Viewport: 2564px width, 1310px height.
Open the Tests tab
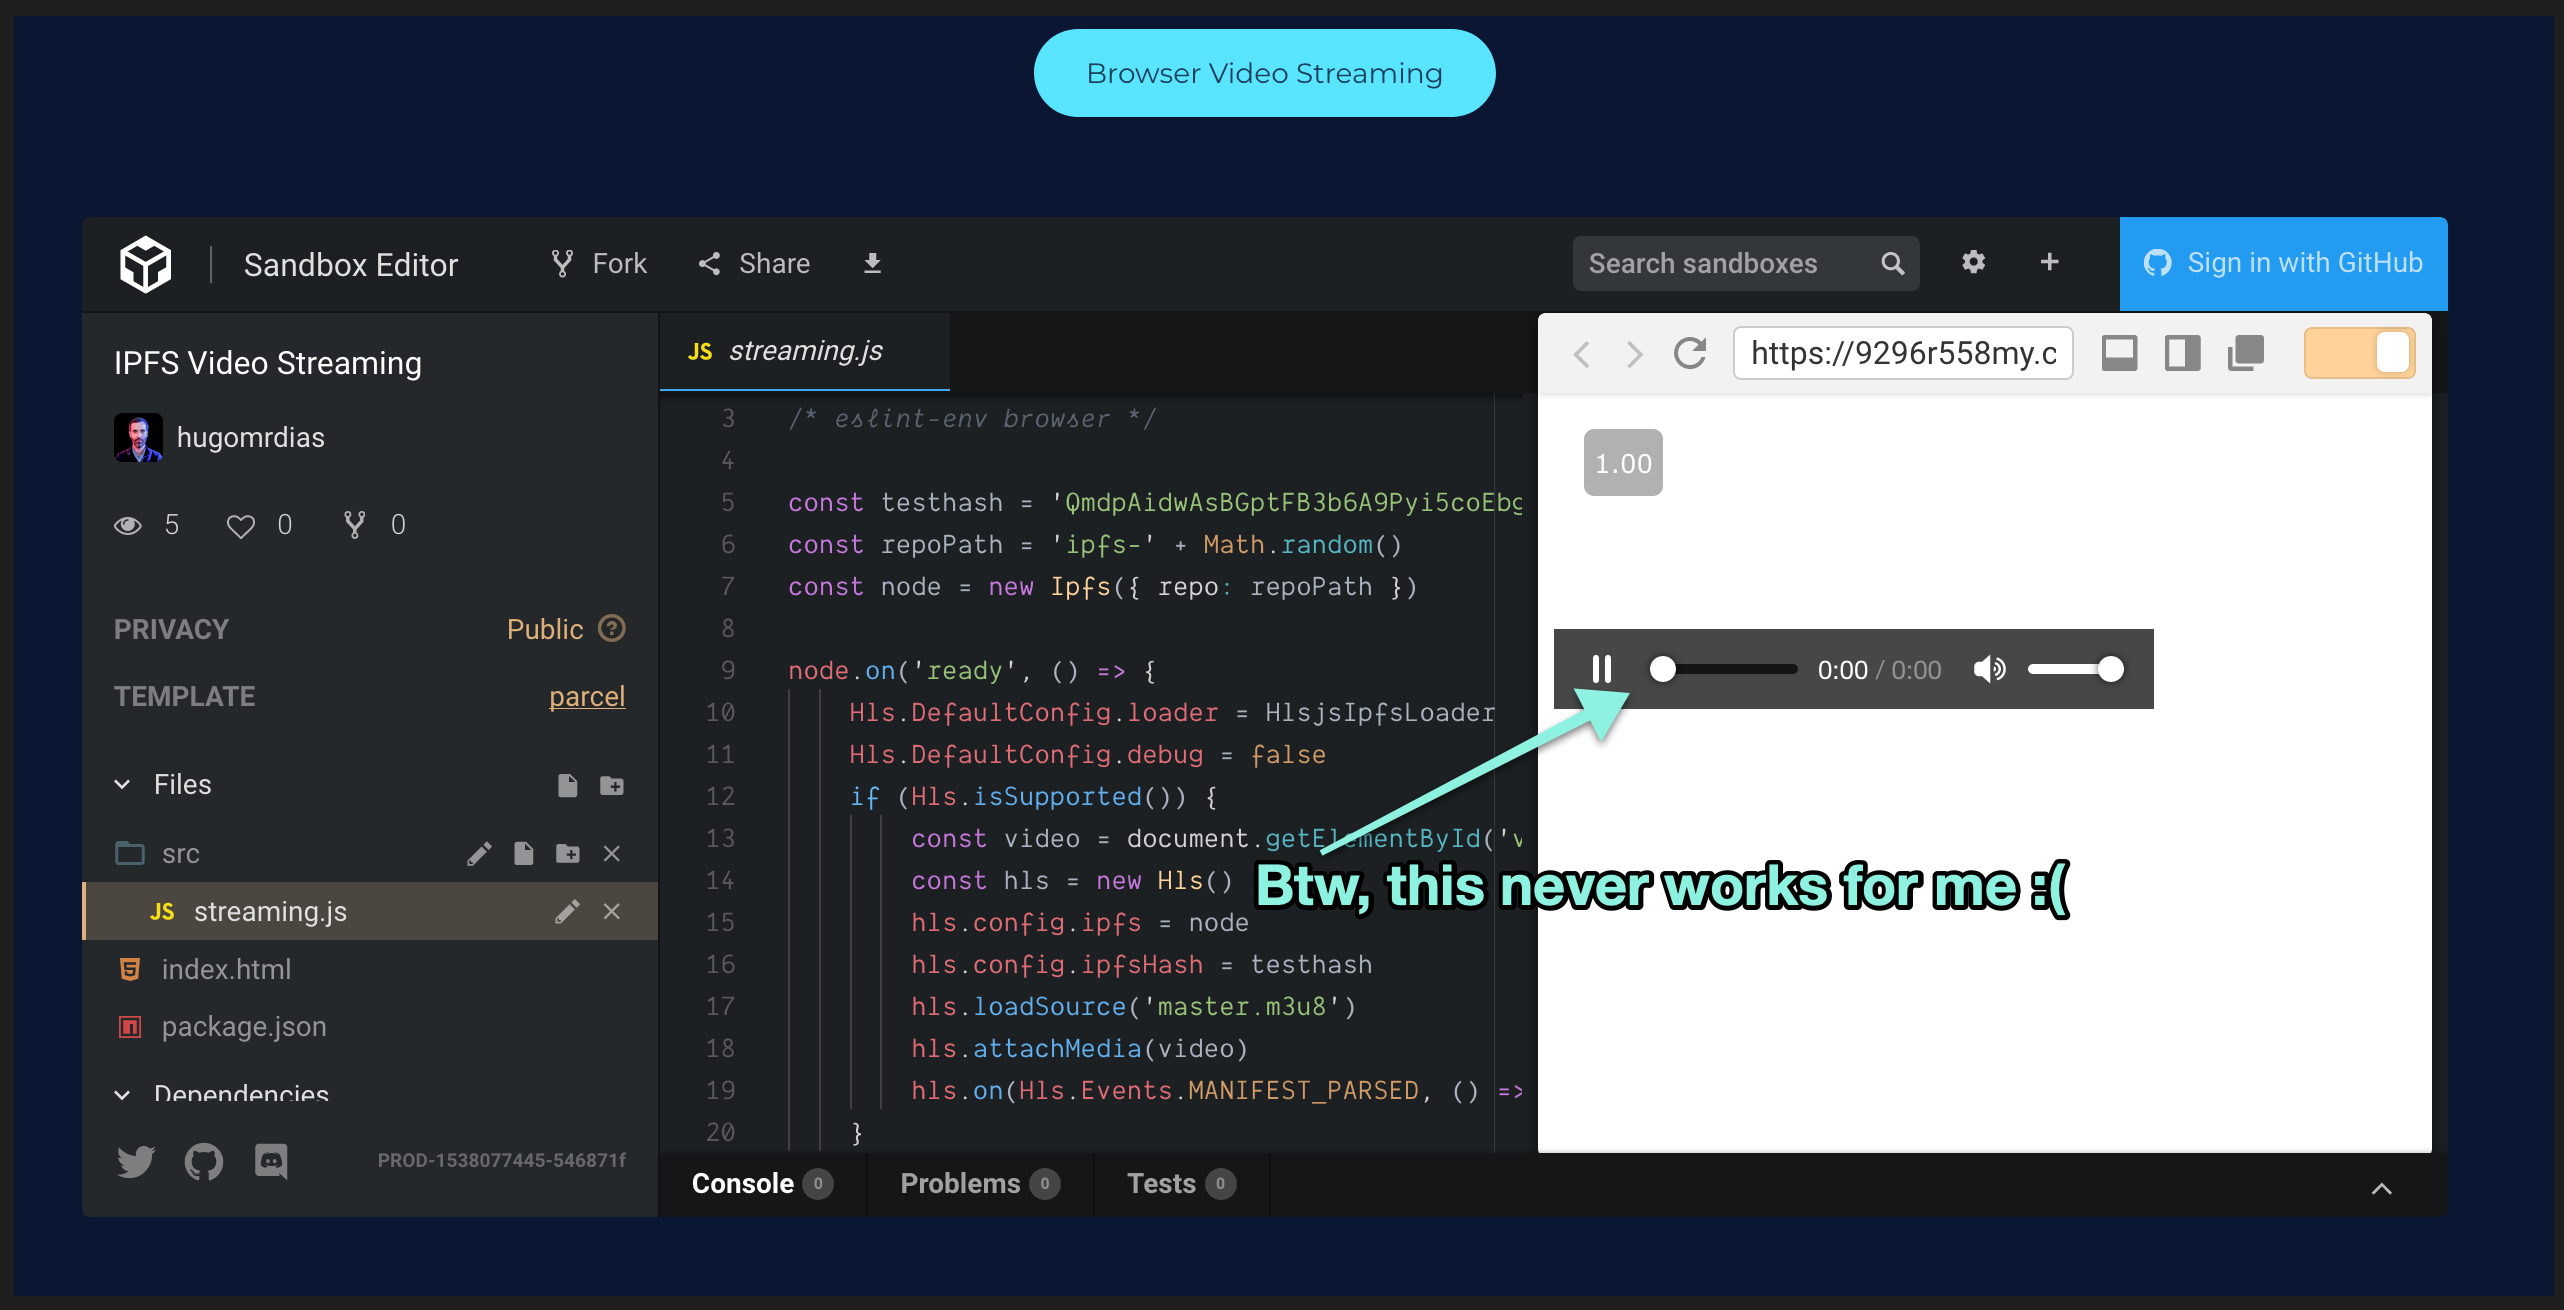(x=1163, y=1184)
